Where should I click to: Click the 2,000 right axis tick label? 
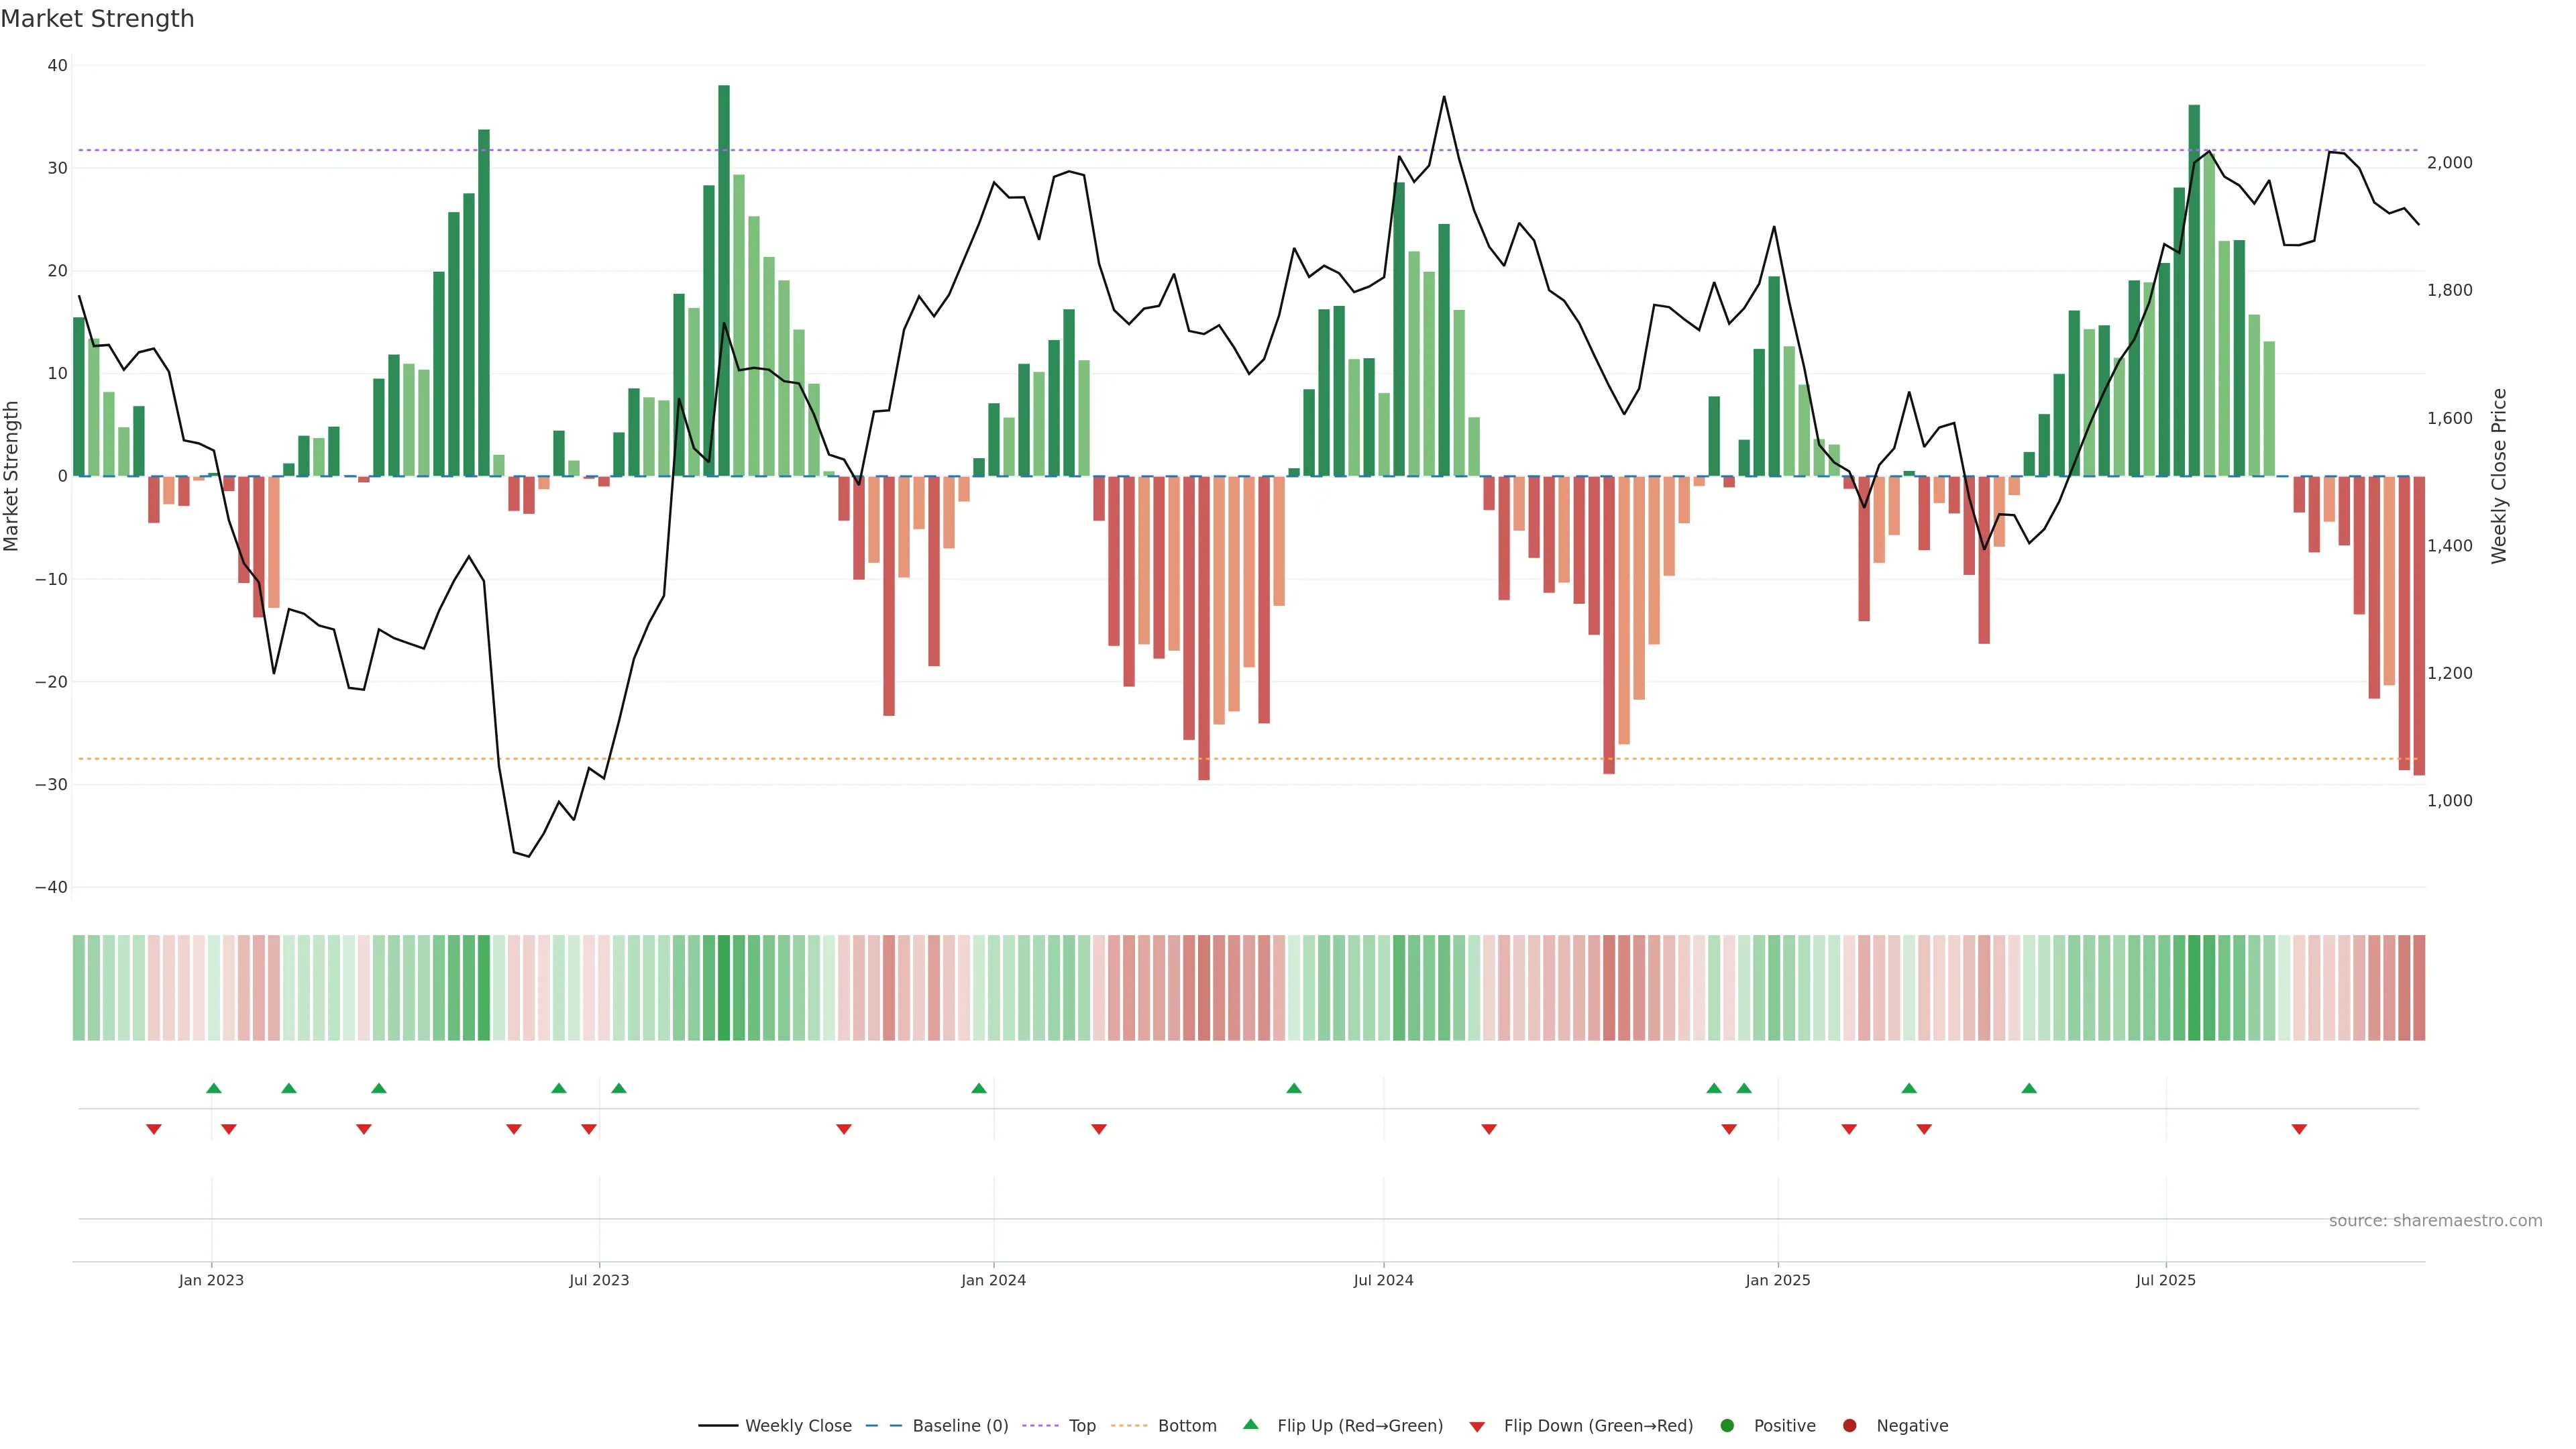click(x=2449, y=163)
